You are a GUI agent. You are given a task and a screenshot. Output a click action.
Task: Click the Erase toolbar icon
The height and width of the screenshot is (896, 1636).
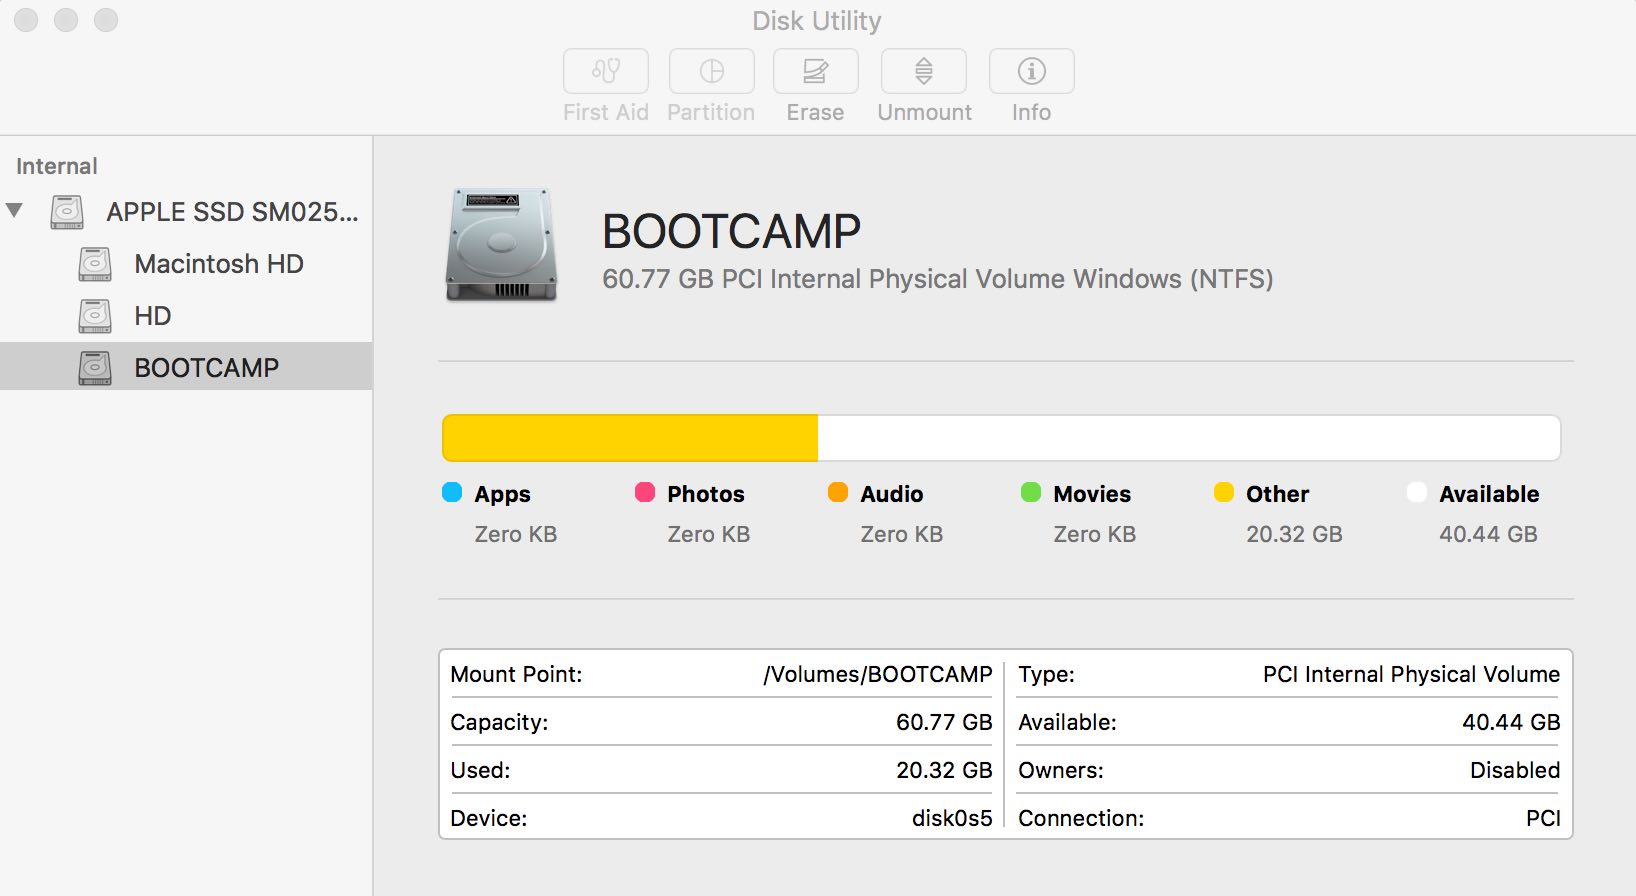[816, 71]
